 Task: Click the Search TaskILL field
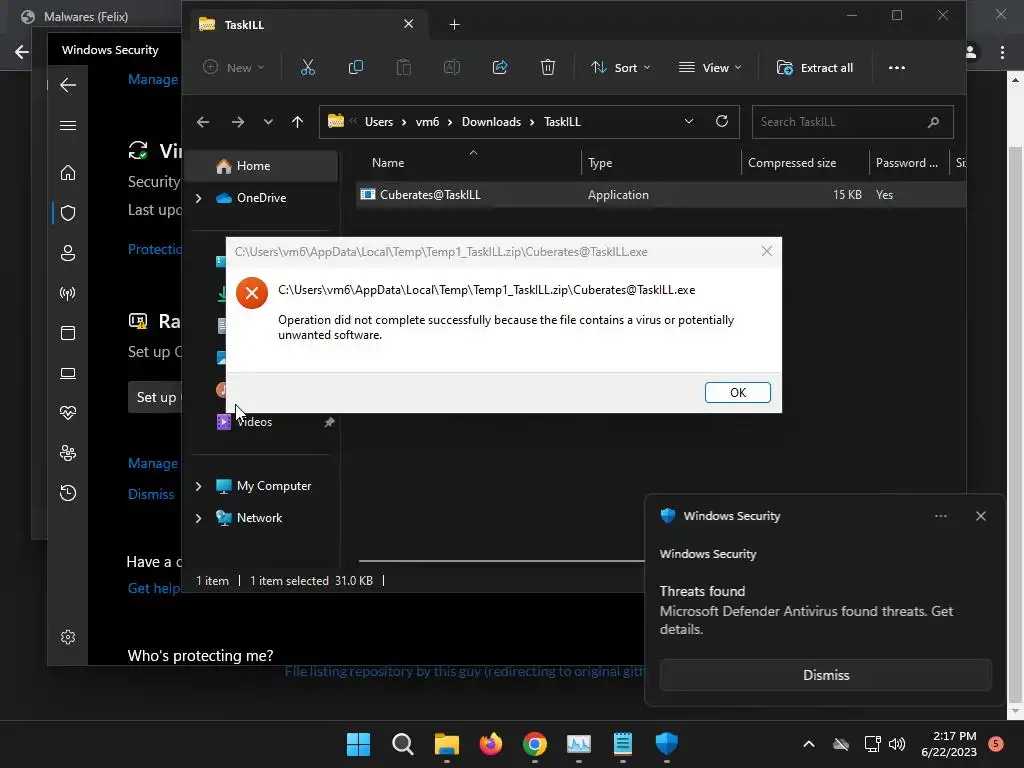(852, 122)
